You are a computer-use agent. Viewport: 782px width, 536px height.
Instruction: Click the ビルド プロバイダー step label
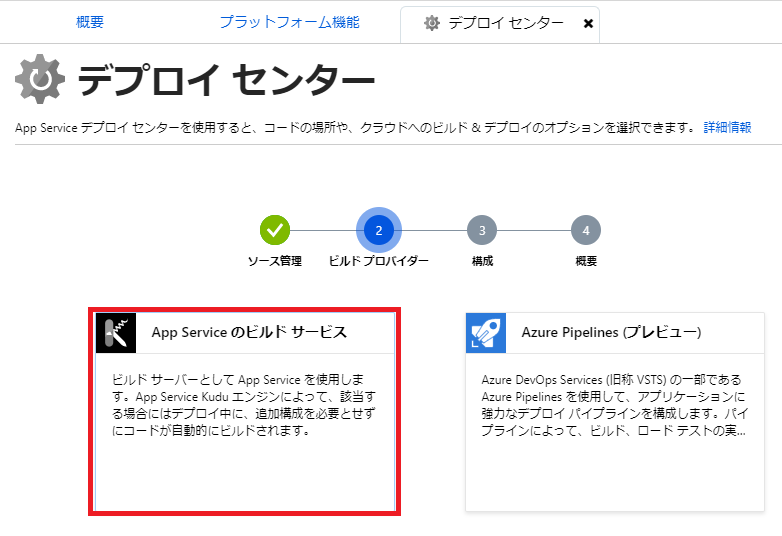point(379,261)
